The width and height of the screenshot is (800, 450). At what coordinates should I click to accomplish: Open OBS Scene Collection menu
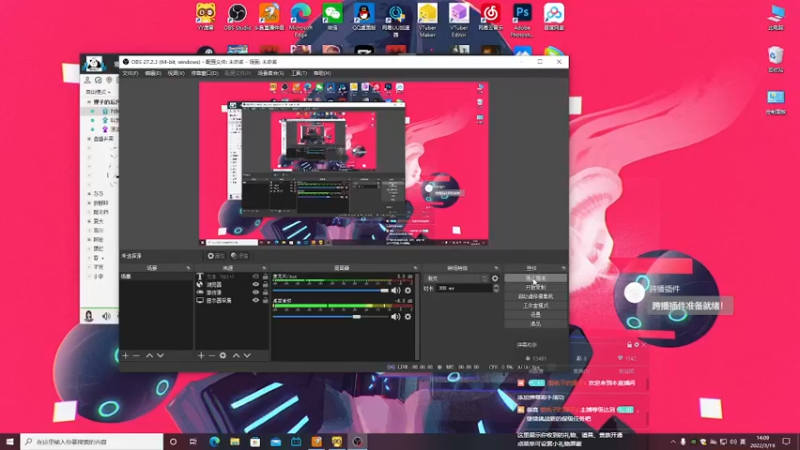(x=271, y=73)
